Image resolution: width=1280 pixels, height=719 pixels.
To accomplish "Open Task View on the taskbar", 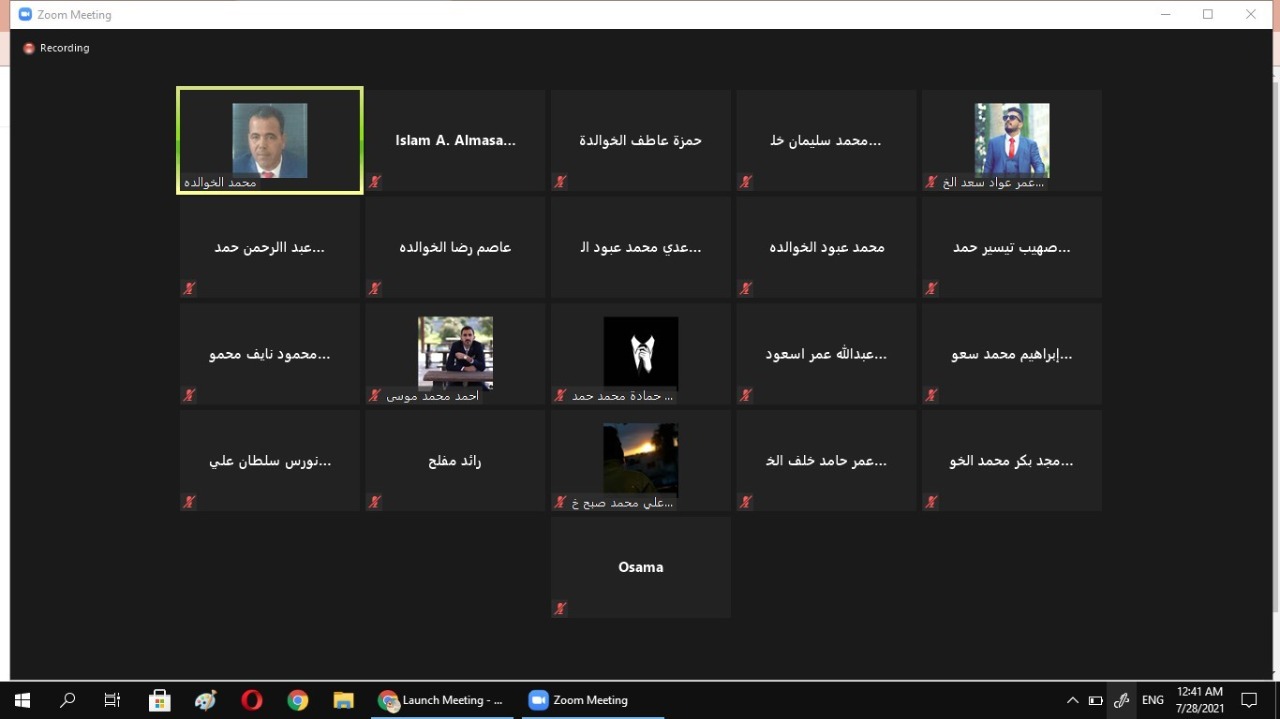I will pos(113,700).
